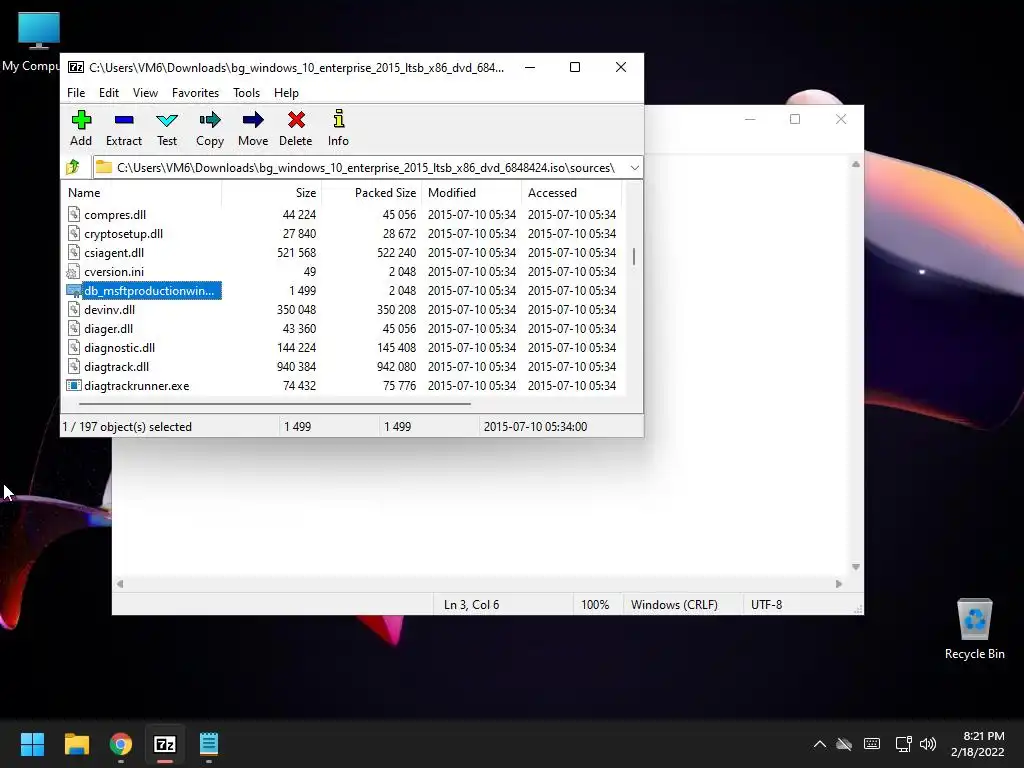
Task: Open the Help menu
Action: [x=286, y=93]
